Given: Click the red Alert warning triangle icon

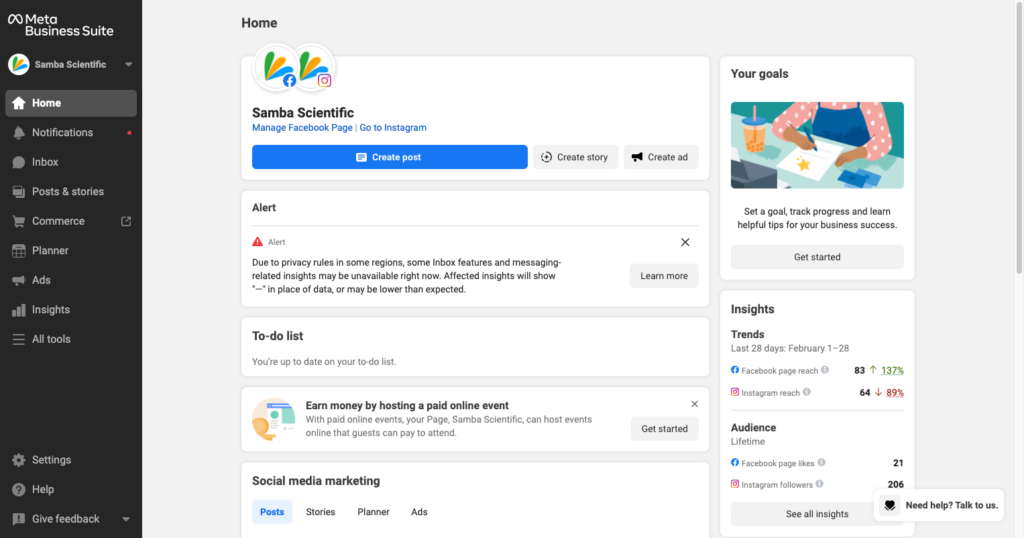Looking at the screenshot, I should pyautogui.click(x=257, y=242).
